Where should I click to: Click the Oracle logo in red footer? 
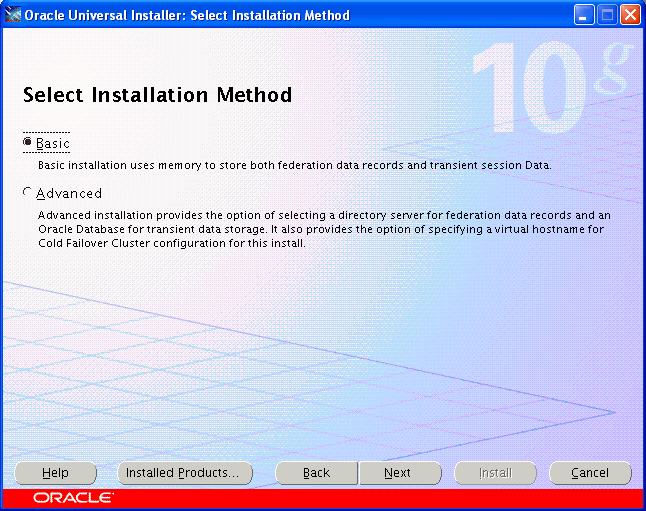point(73,498)
